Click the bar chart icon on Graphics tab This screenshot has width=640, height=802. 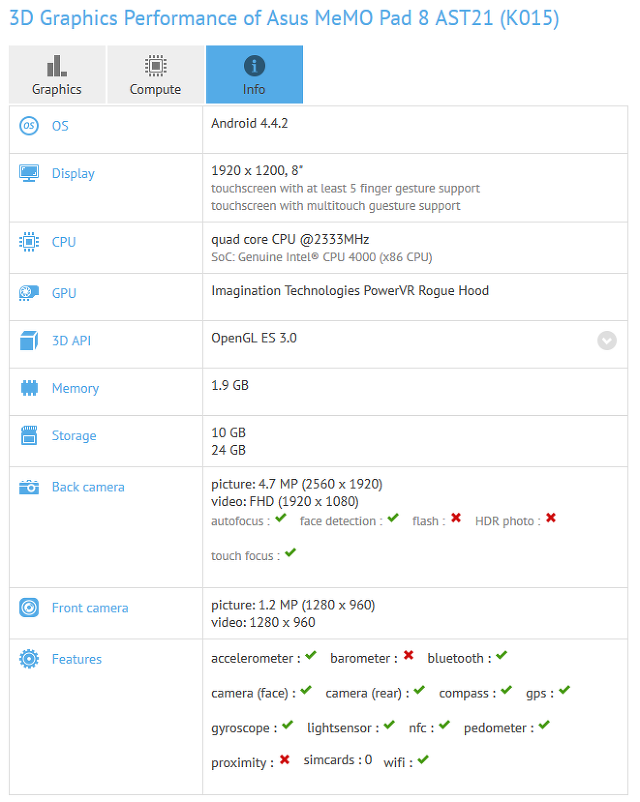[57, 65]
